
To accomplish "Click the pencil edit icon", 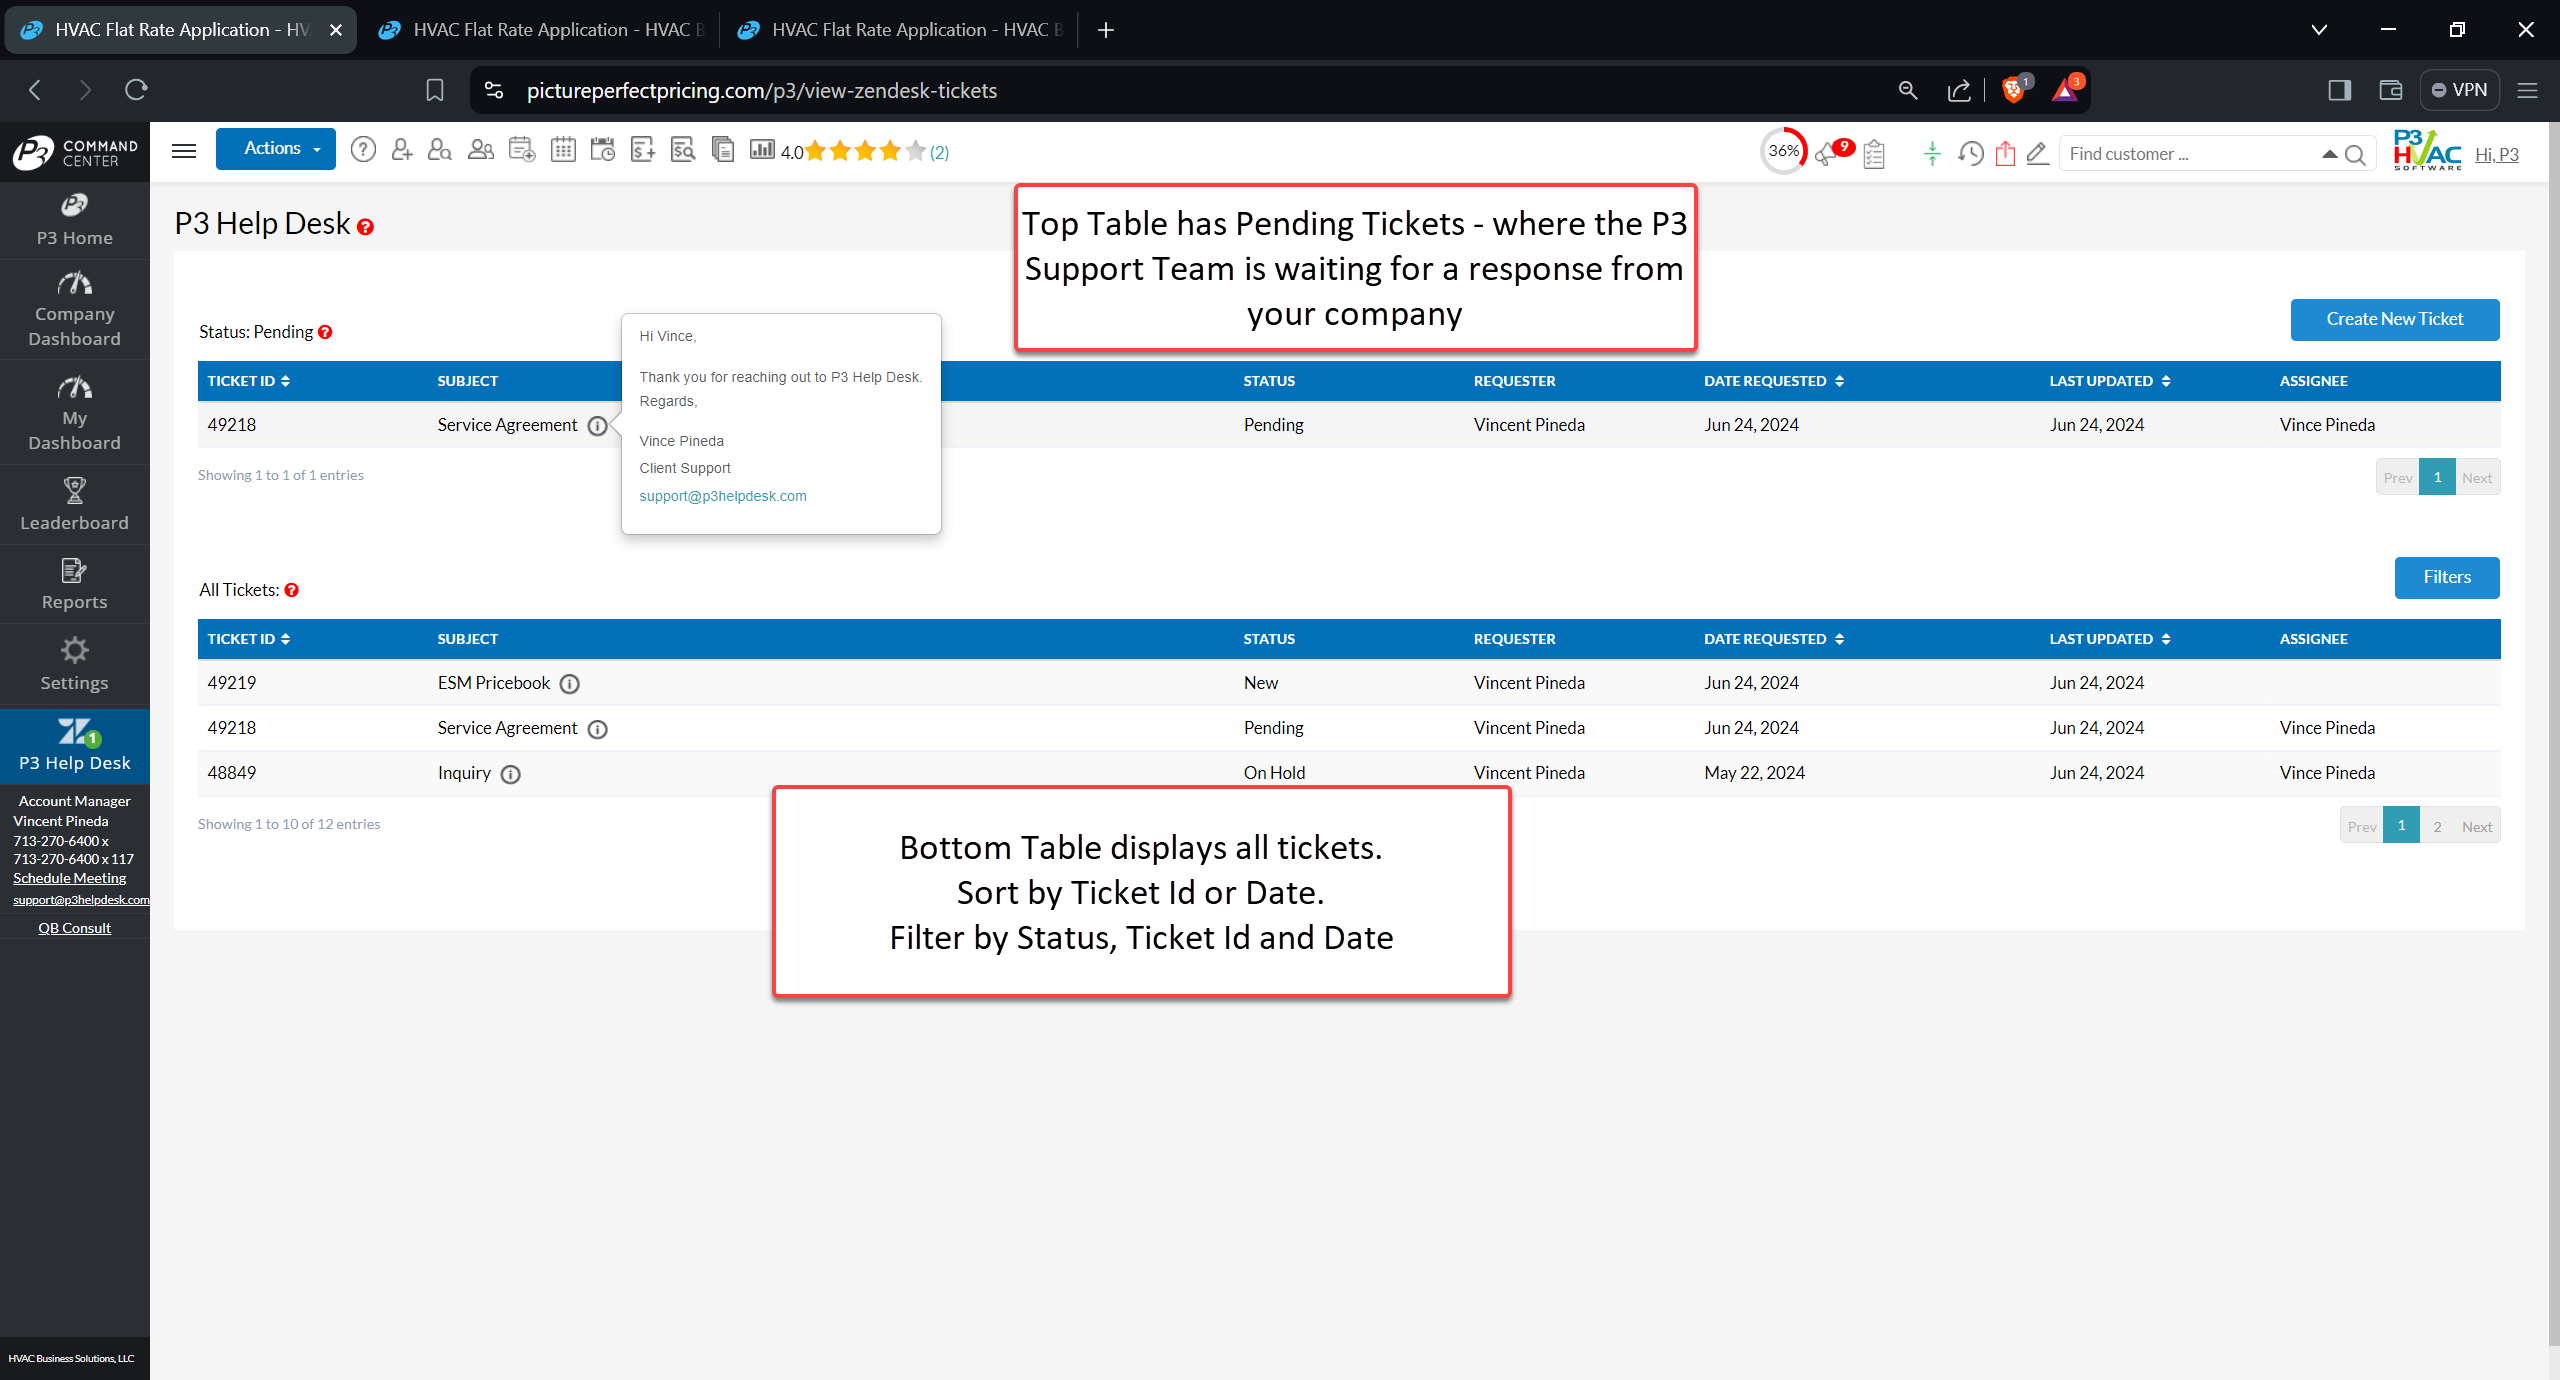I will click(2037, 153).
